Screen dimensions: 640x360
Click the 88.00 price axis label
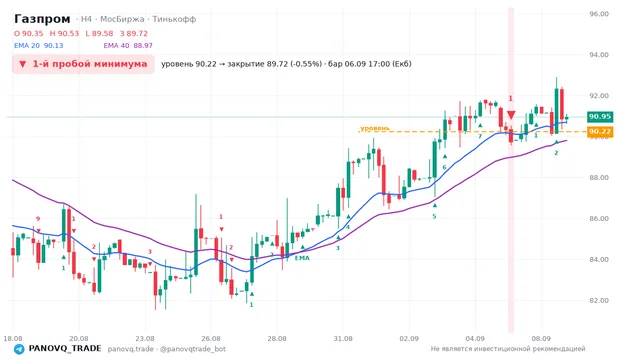[x=599, y=178]
